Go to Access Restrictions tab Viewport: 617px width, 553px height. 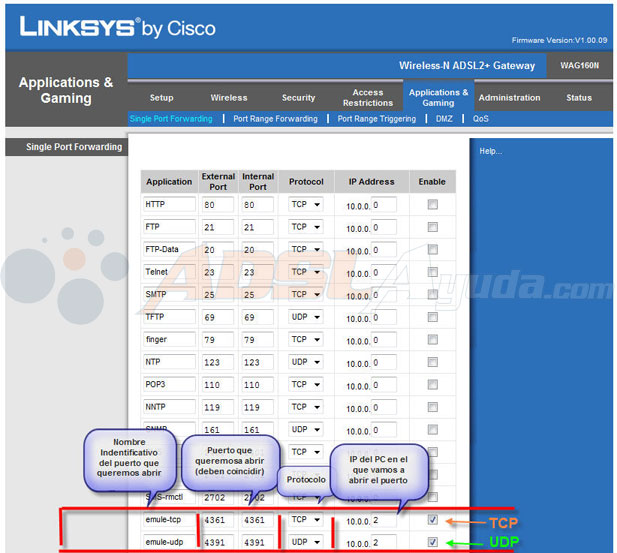coord(368,98)
